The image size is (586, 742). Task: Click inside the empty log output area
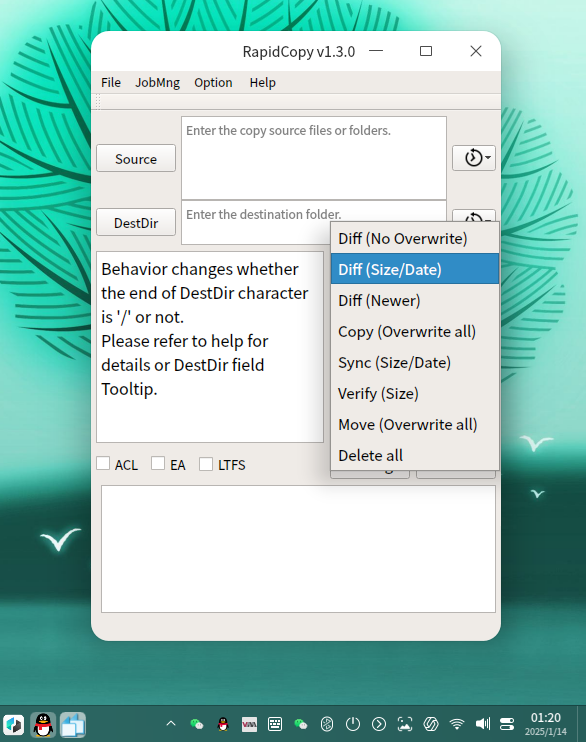pos(298,549)
